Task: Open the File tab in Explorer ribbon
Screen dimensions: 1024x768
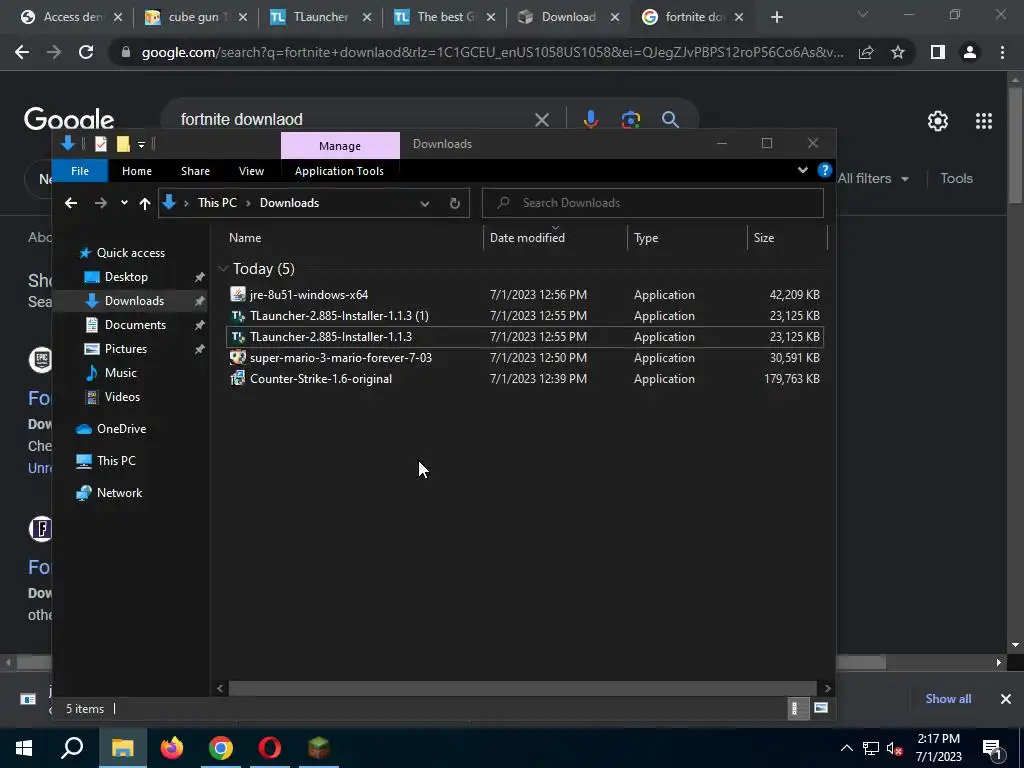Action: click(80, 171)
